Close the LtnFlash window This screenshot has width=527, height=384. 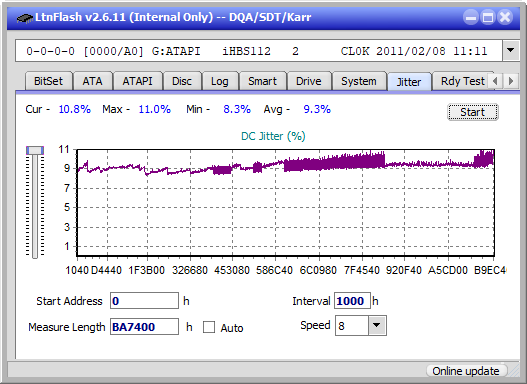tap(505, 17)
